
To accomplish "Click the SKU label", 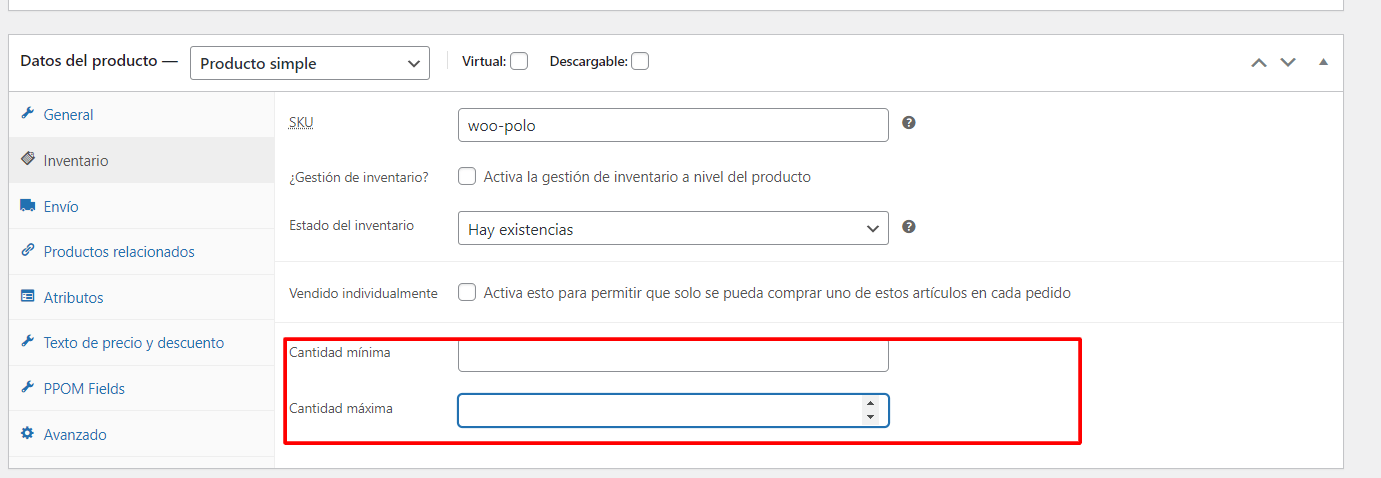I will (301, 122).
